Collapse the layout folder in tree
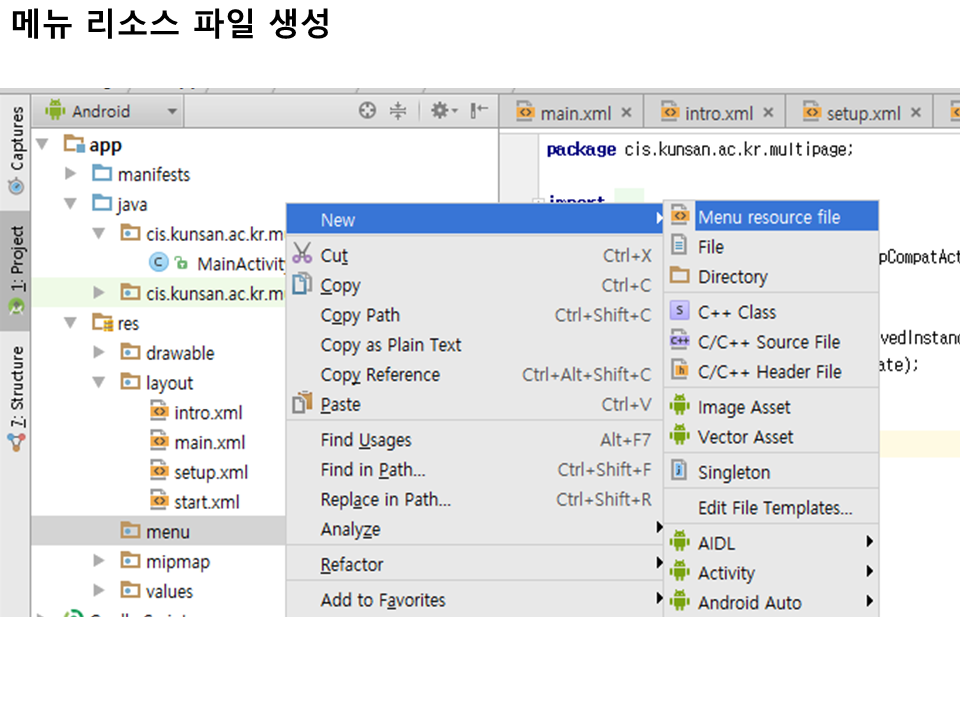This screenshot has width=960, height=720. [x=99, y=382]
